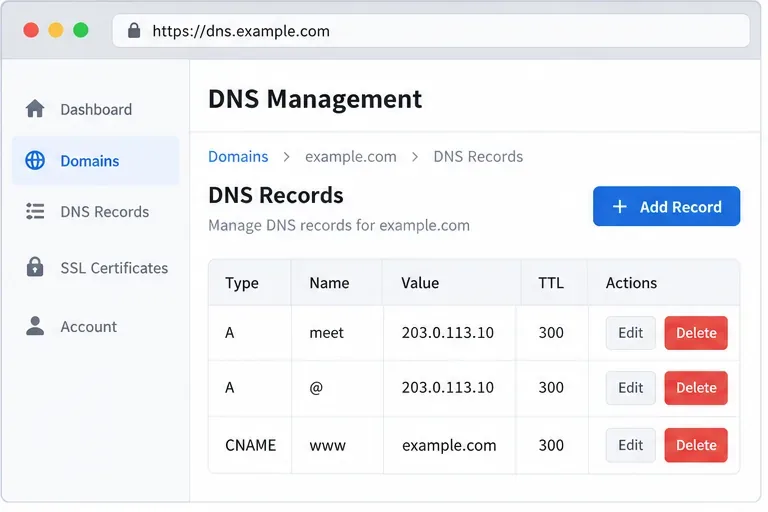Click the DNS Management page title
Viewport: 768px width, 512px height.
[x=315, y=98]
